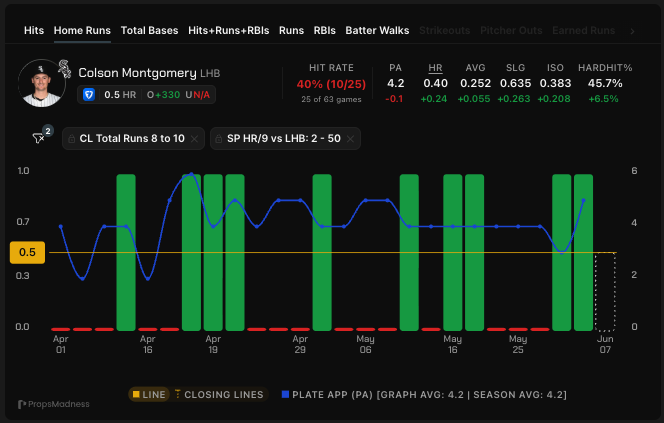Switch to the Runs tab
Screen dimensions: 664x423
[291, 30]
